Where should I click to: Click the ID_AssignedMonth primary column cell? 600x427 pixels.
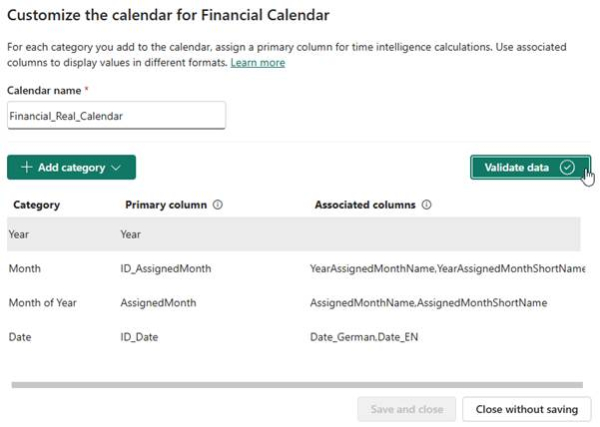tap(165, 268)
